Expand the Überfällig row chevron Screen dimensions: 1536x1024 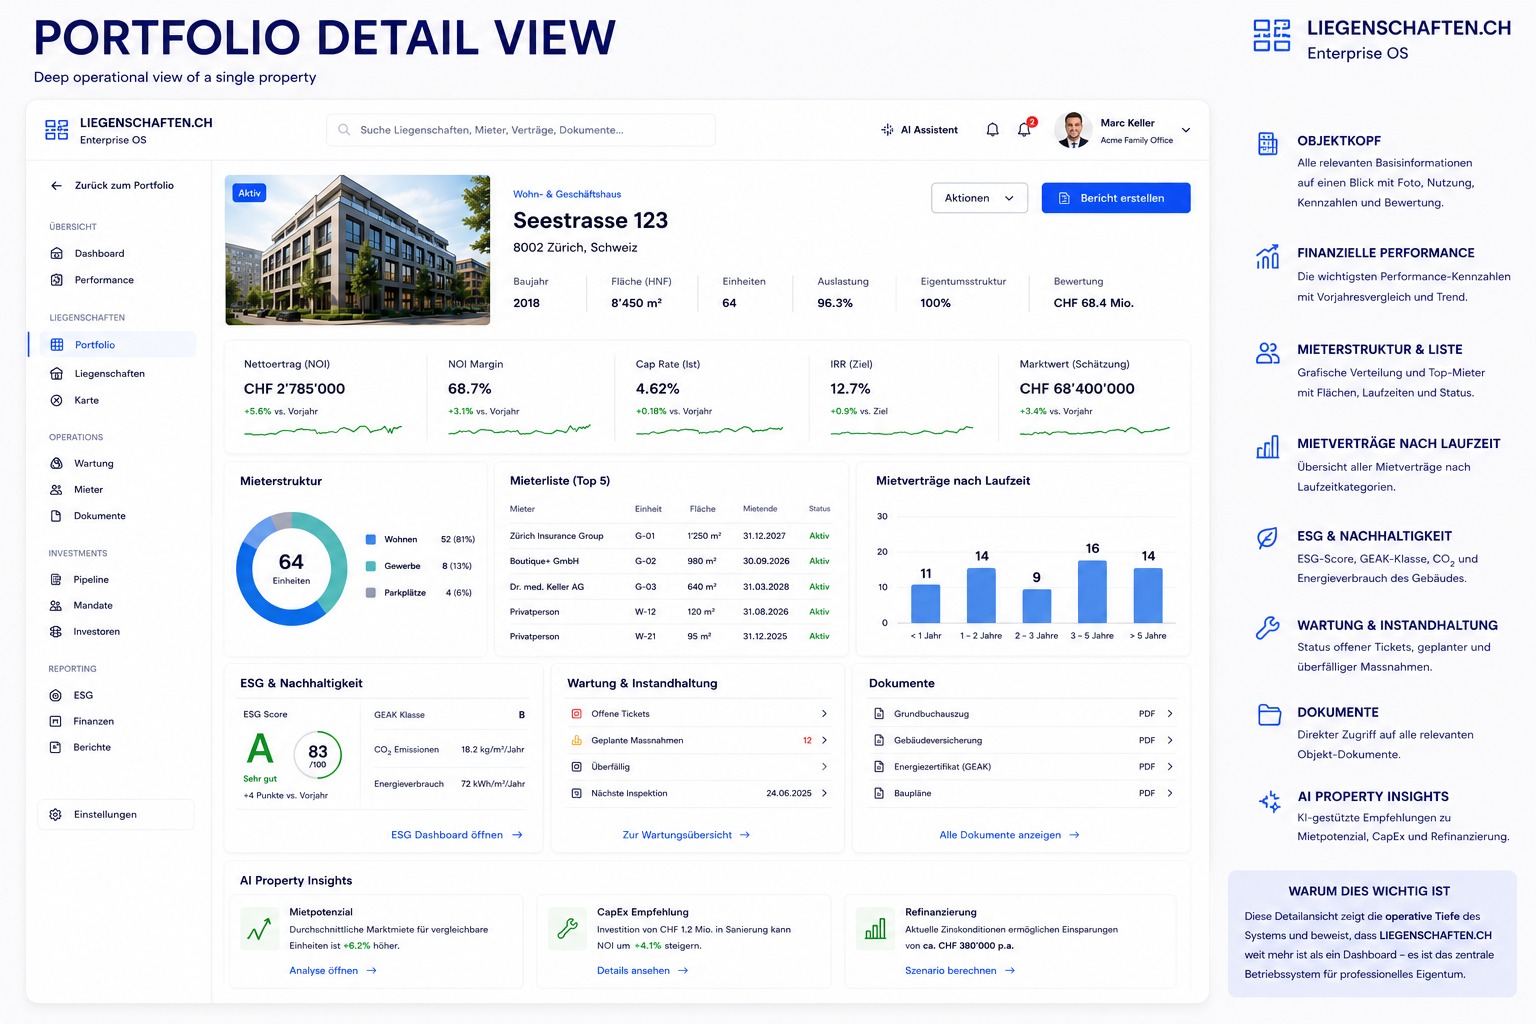click(x=824, y=767)
